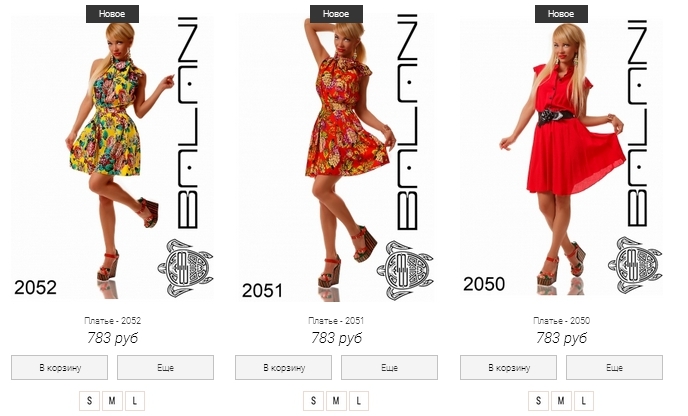The height and width of the screenshot is (416, 688).
Task: Select size S for dress 2052
Action: [90, 401]
